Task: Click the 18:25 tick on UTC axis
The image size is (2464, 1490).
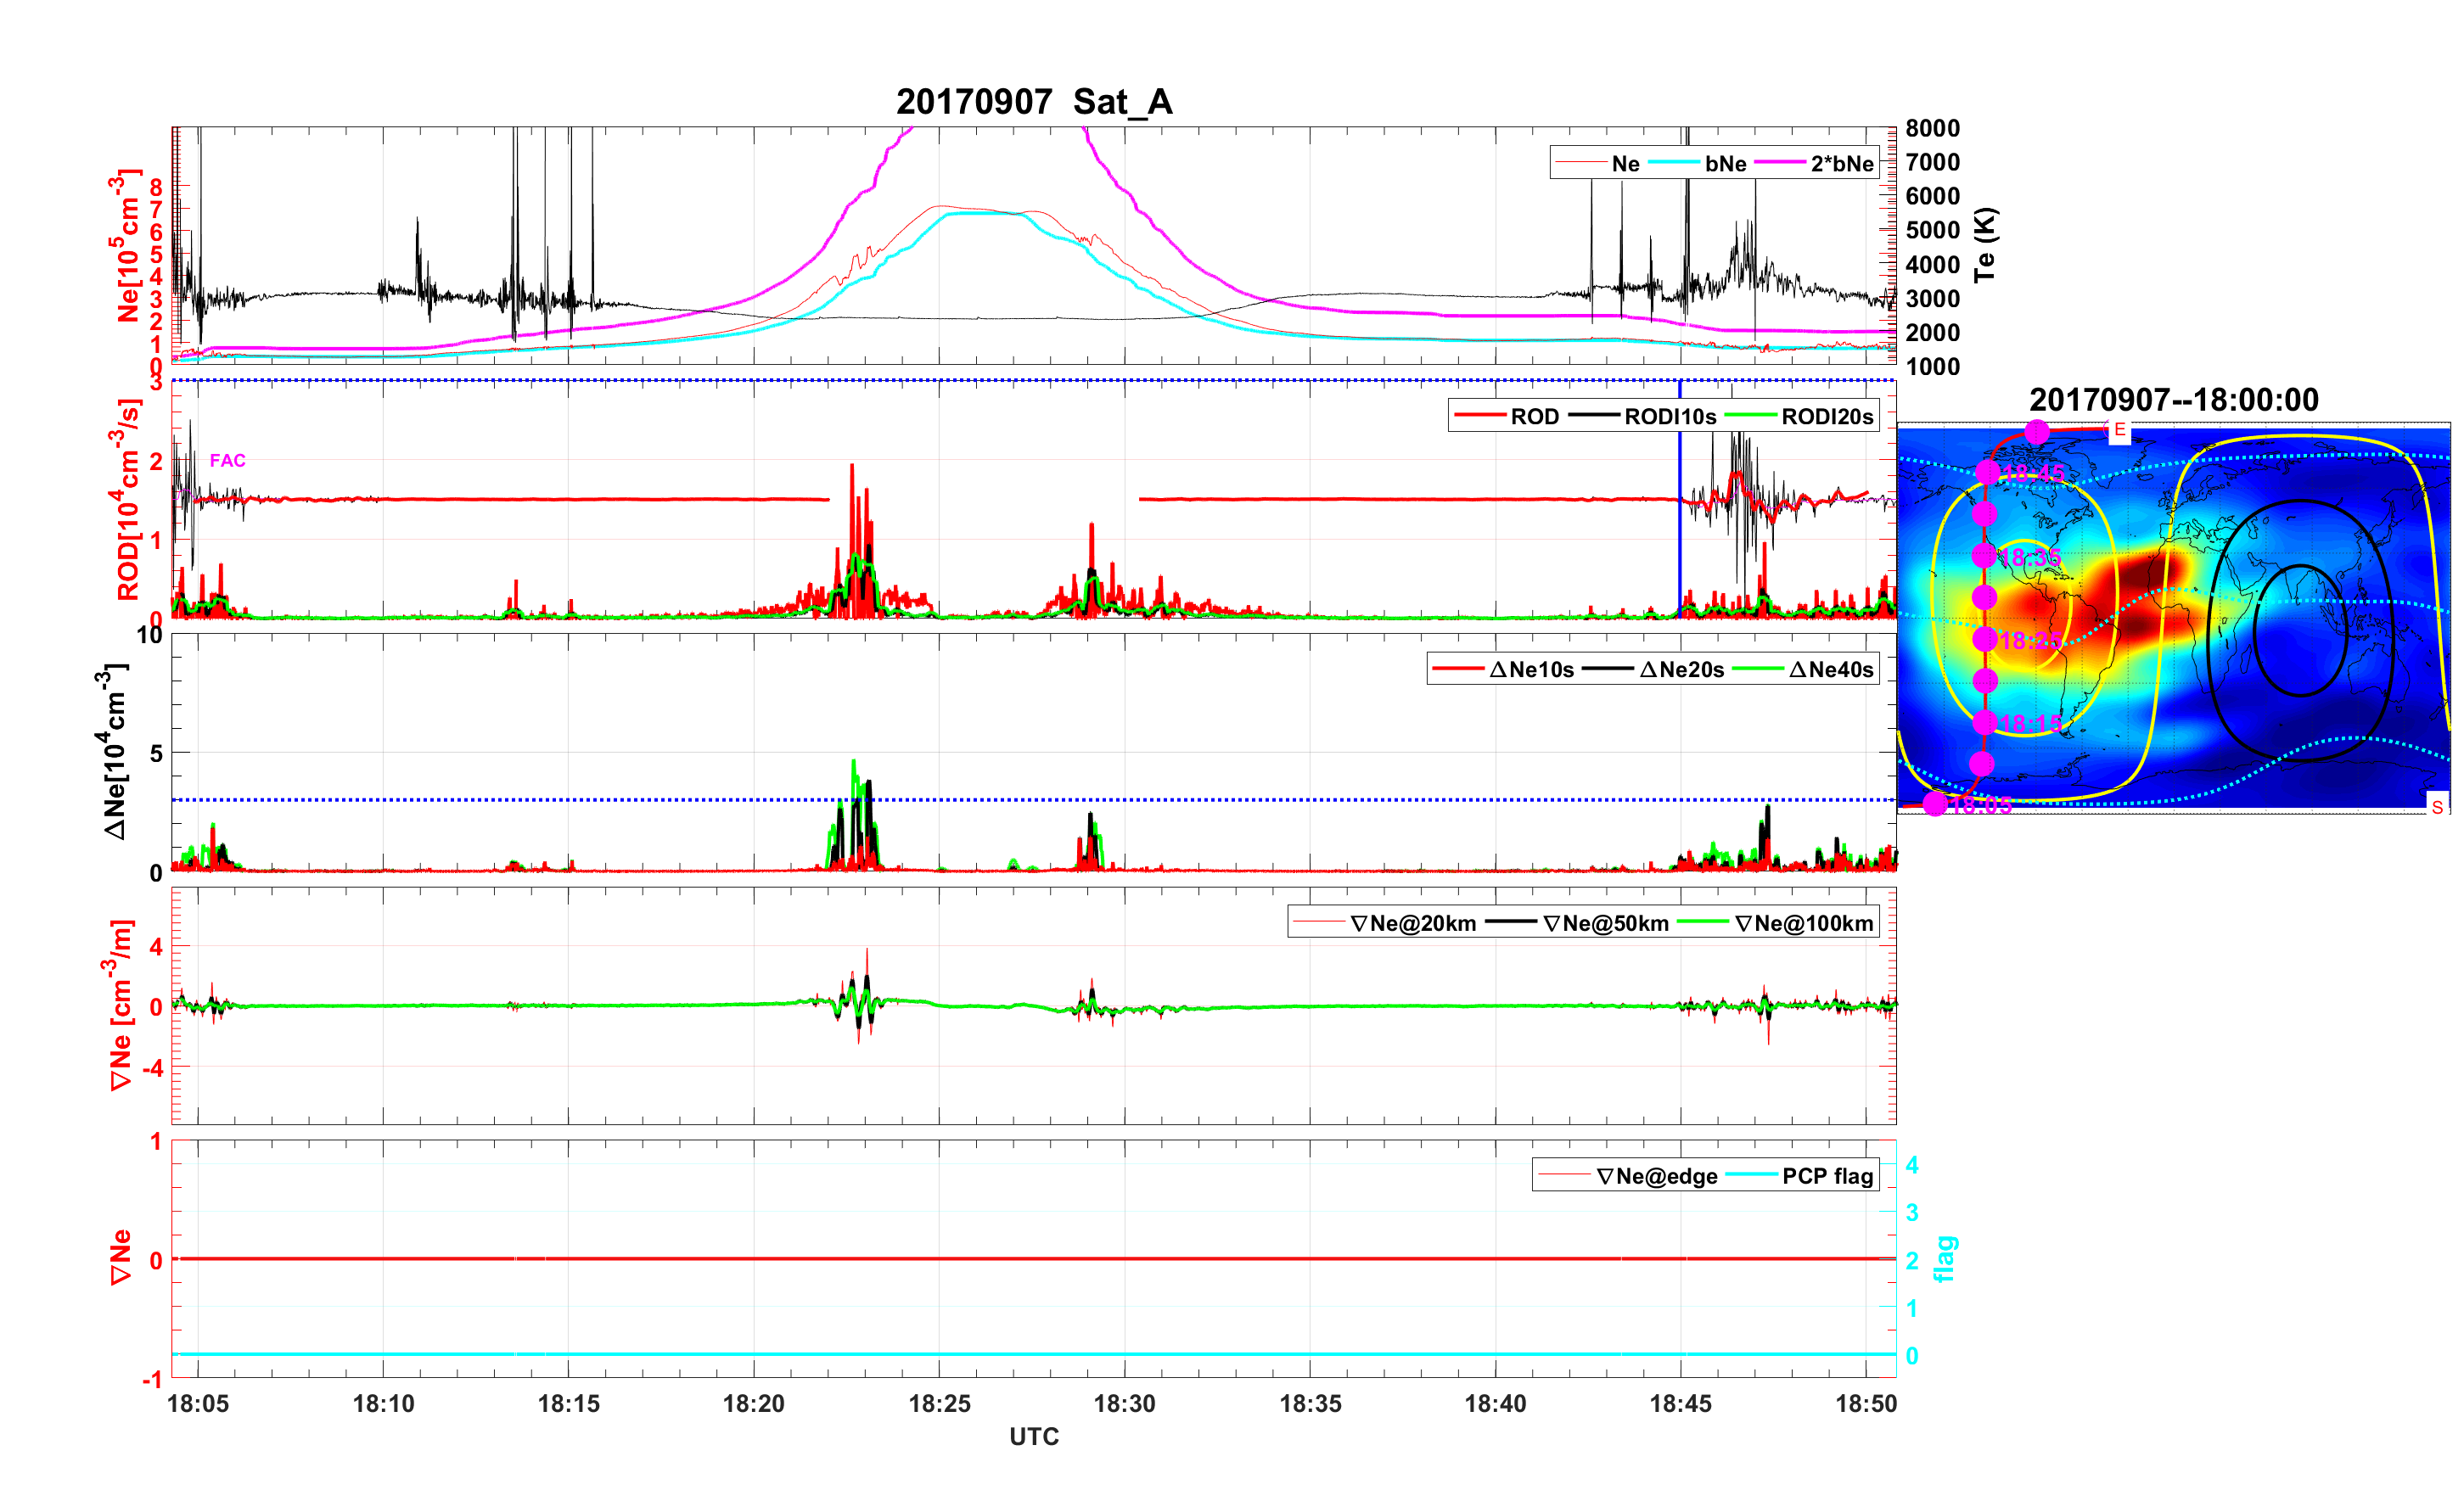Action: pos(939,1403)
